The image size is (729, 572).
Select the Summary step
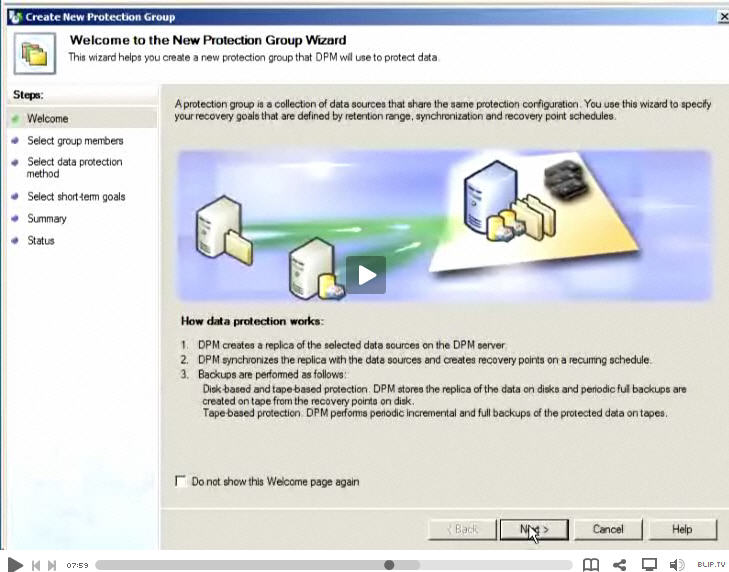tap(47, 219)
